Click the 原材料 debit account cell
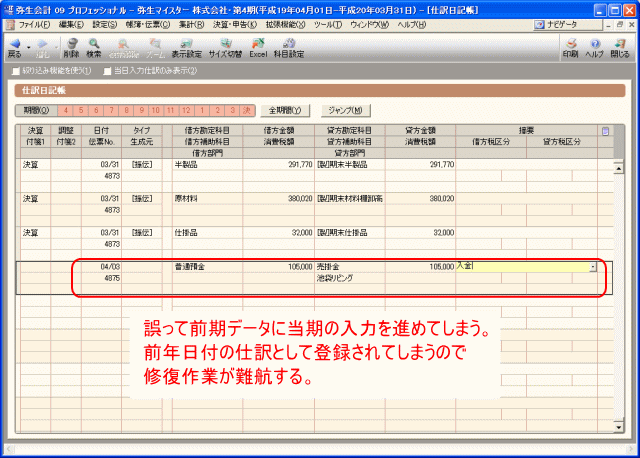640x458 pixels. point(207,199)
